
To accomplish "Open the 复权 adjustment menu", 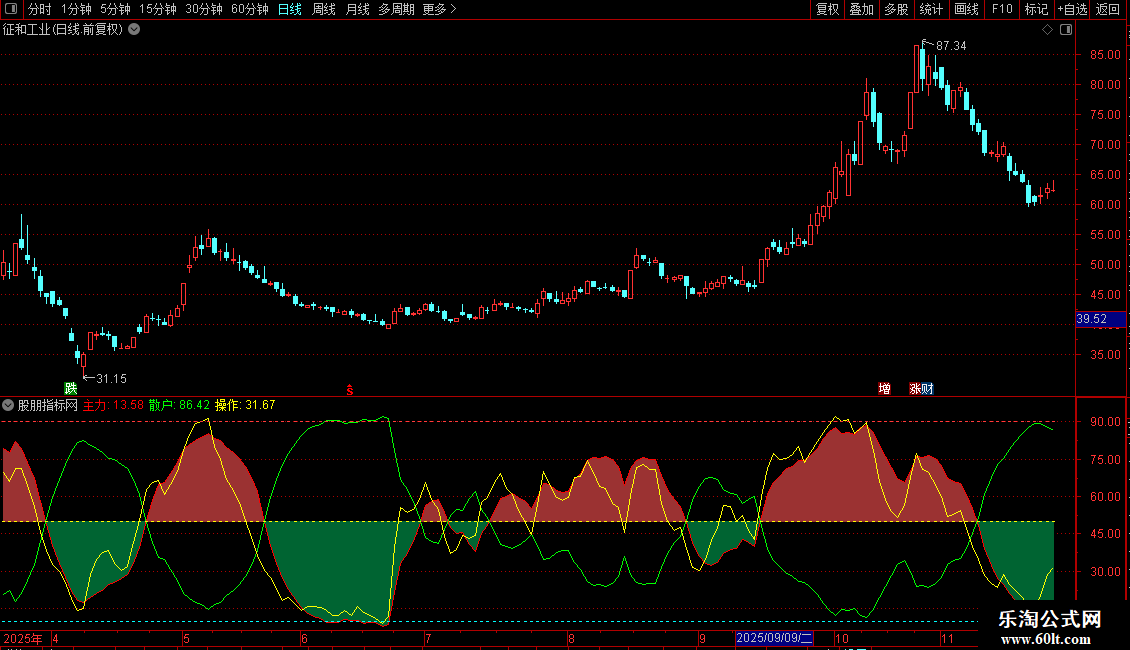I will pyautogui.click(x=827, y=9).
